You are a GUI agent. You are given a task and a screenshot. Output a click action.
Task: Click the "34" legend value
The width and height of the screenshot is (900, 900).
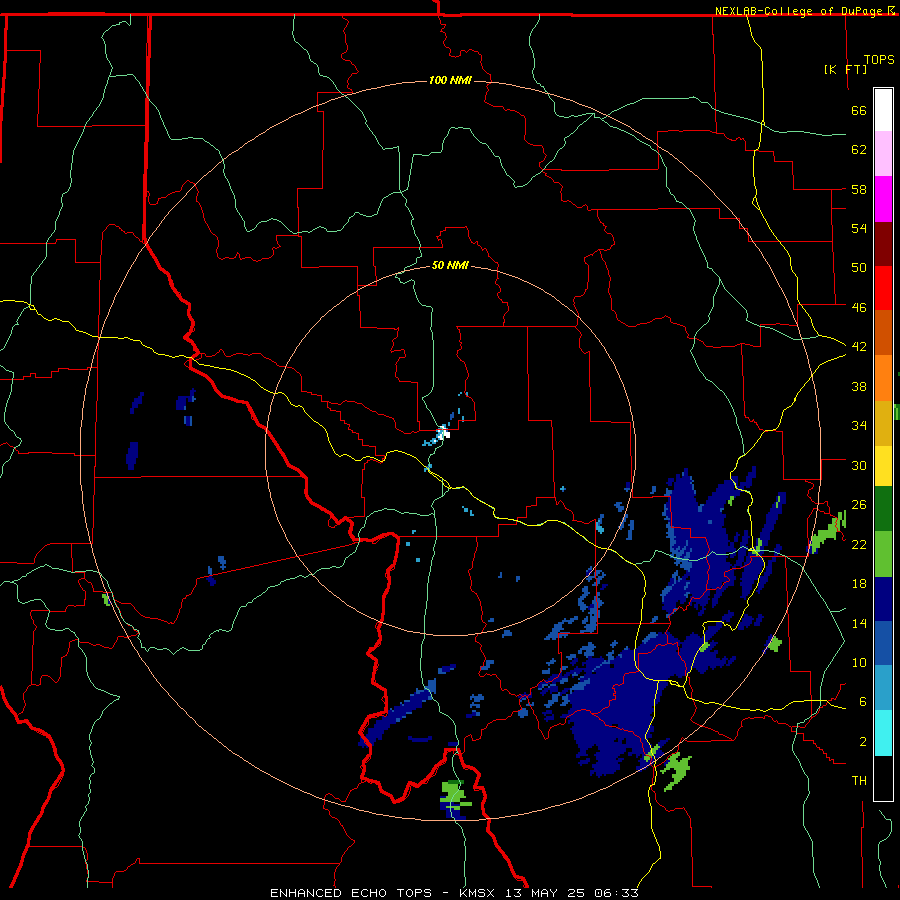point(859,426)
